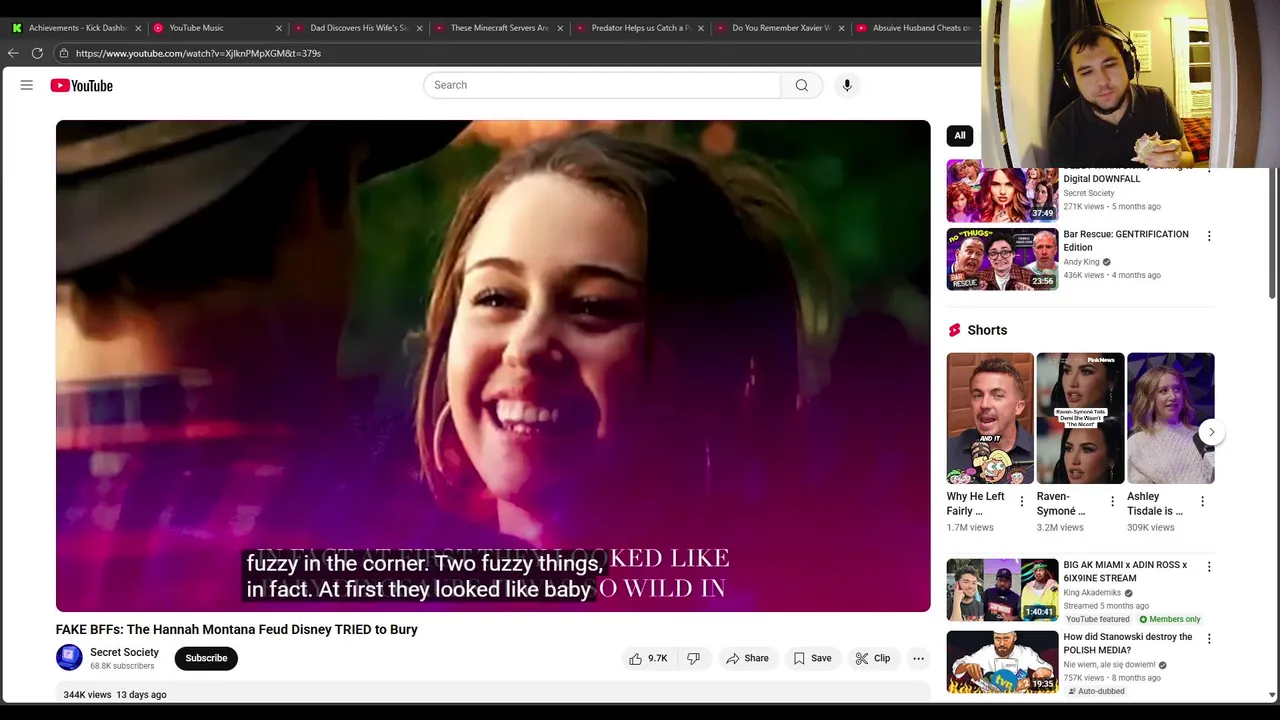1280x720 pixels.
Task: Subscribe to Secret Society channel
Action: 206,658
